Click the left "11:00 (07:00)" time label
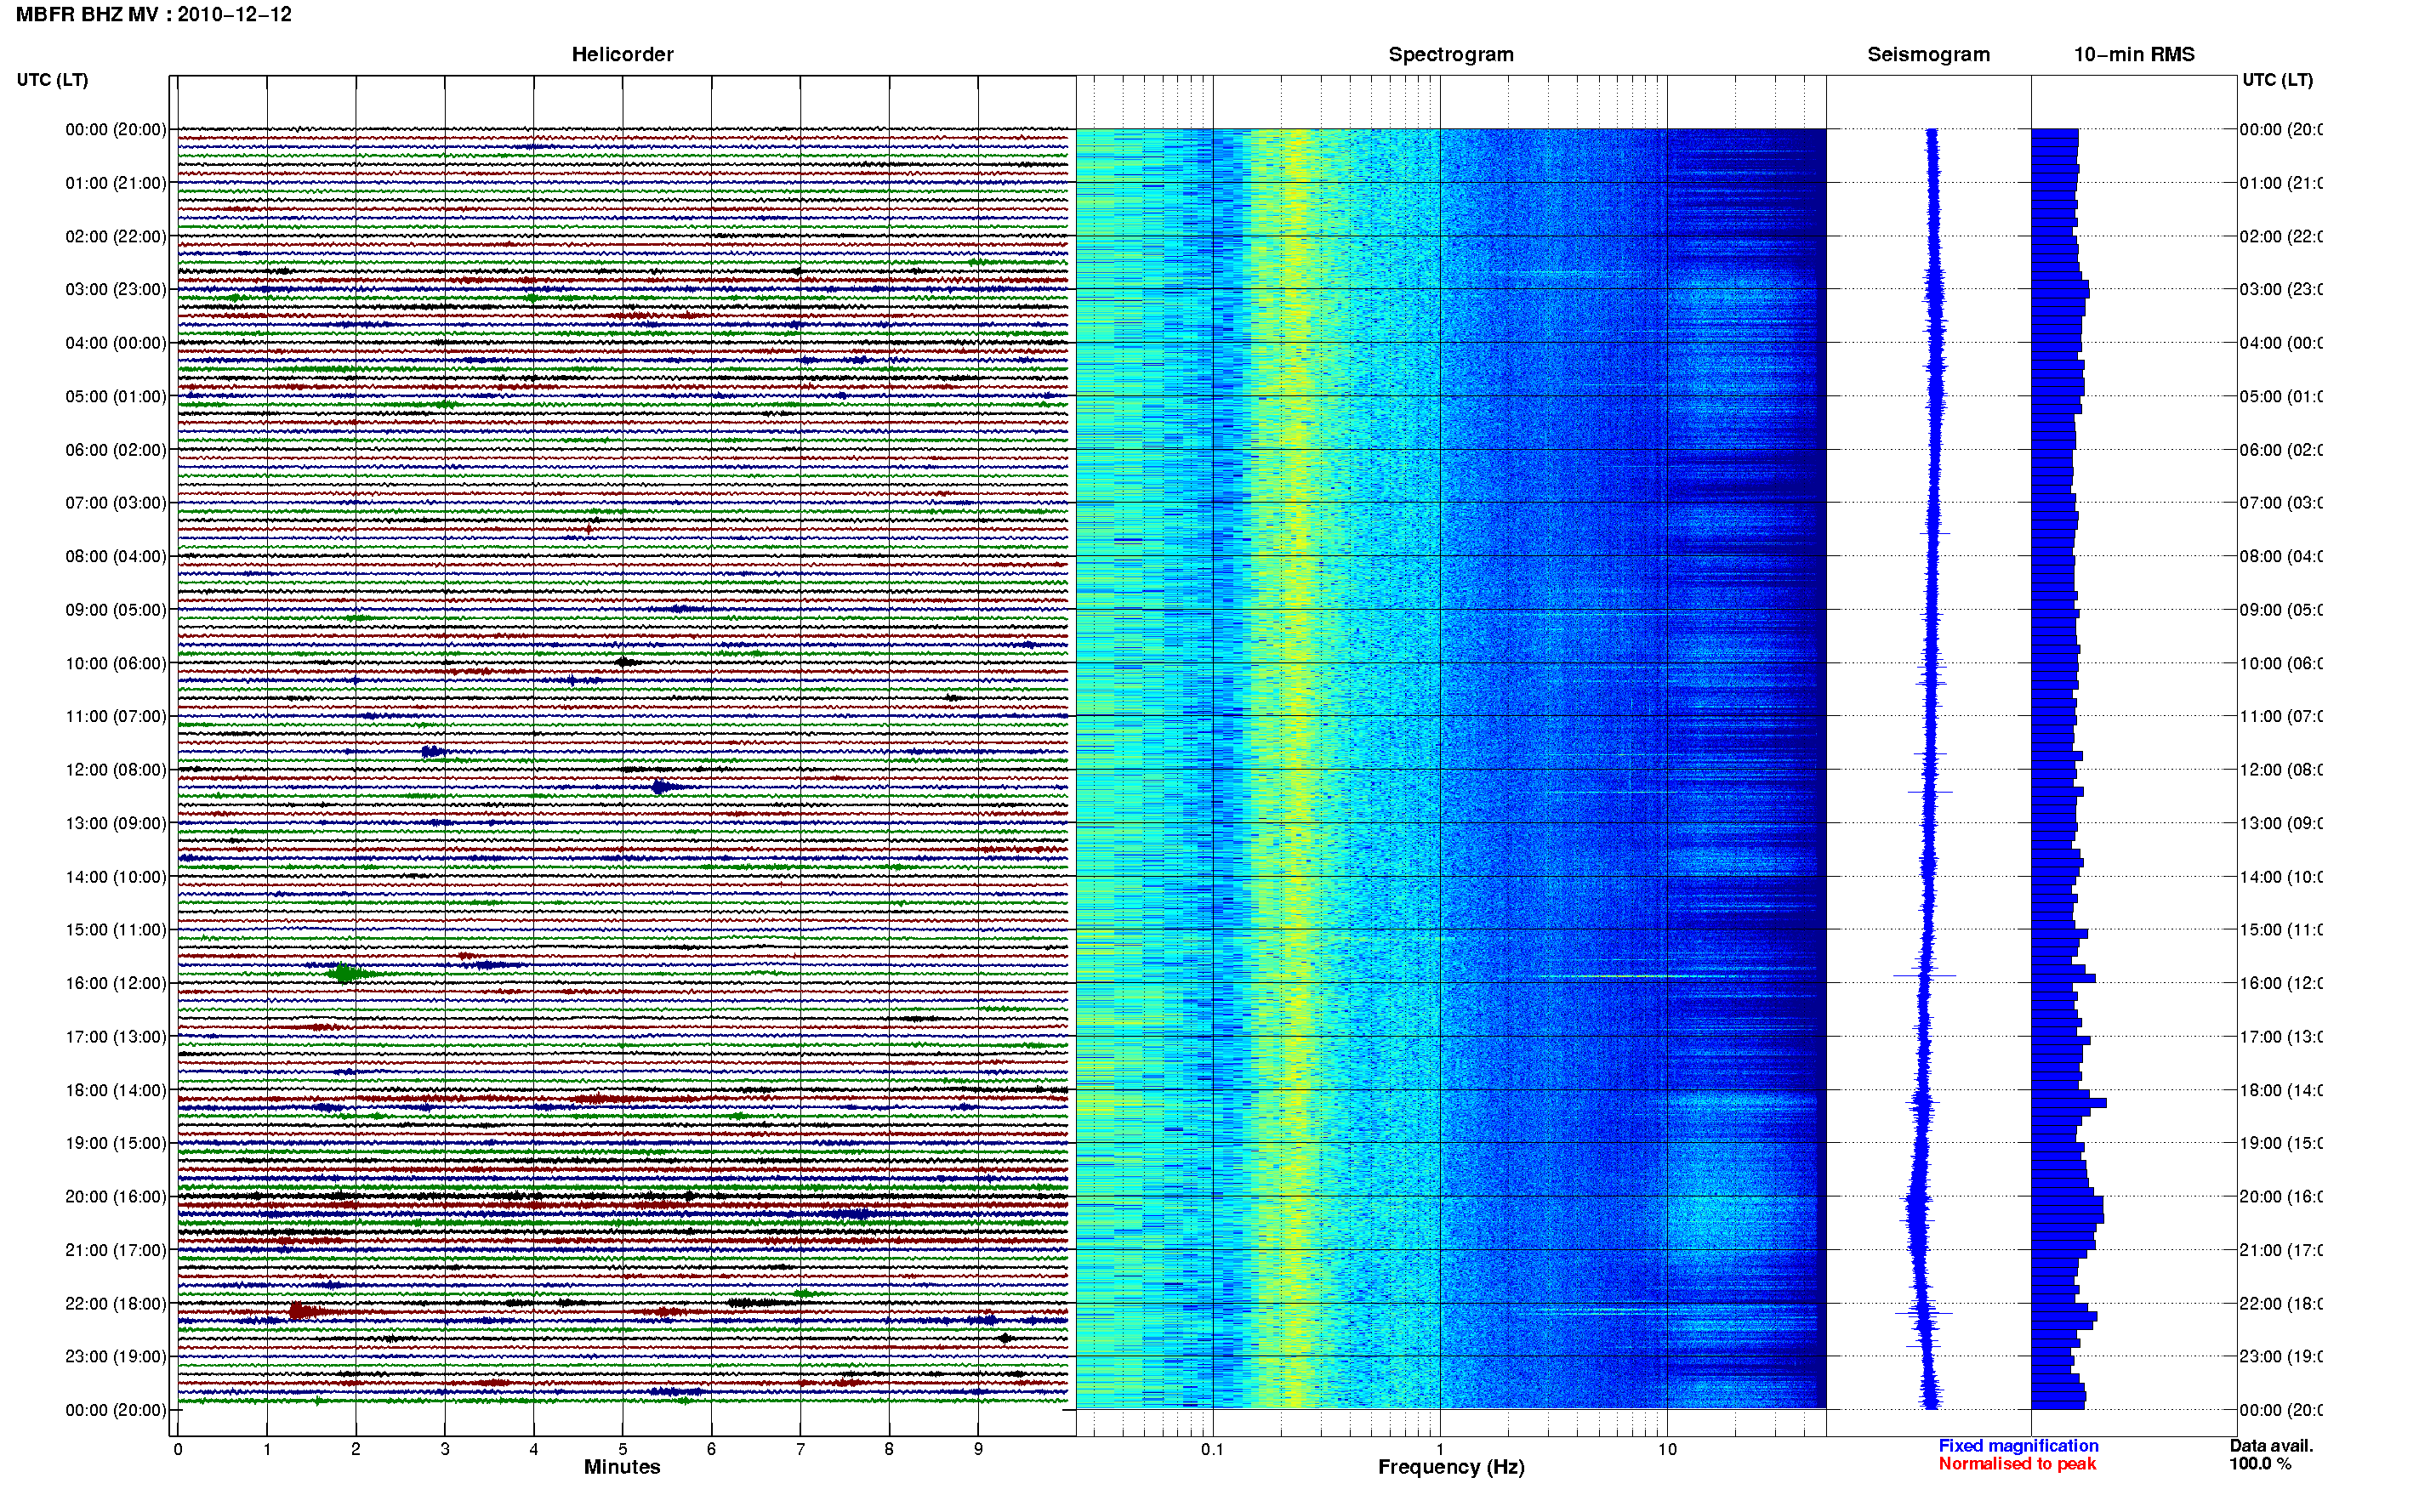 116,717
